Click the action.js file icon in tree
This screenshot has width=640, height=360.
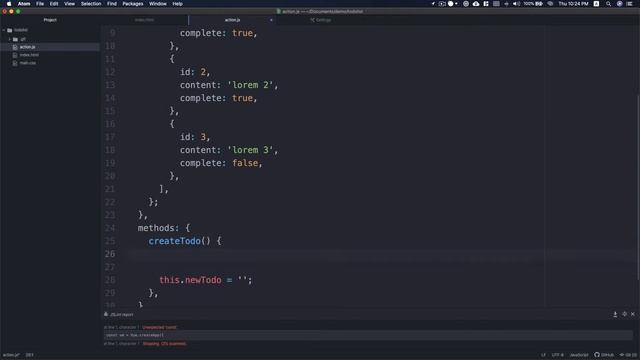tap(15, 47)
